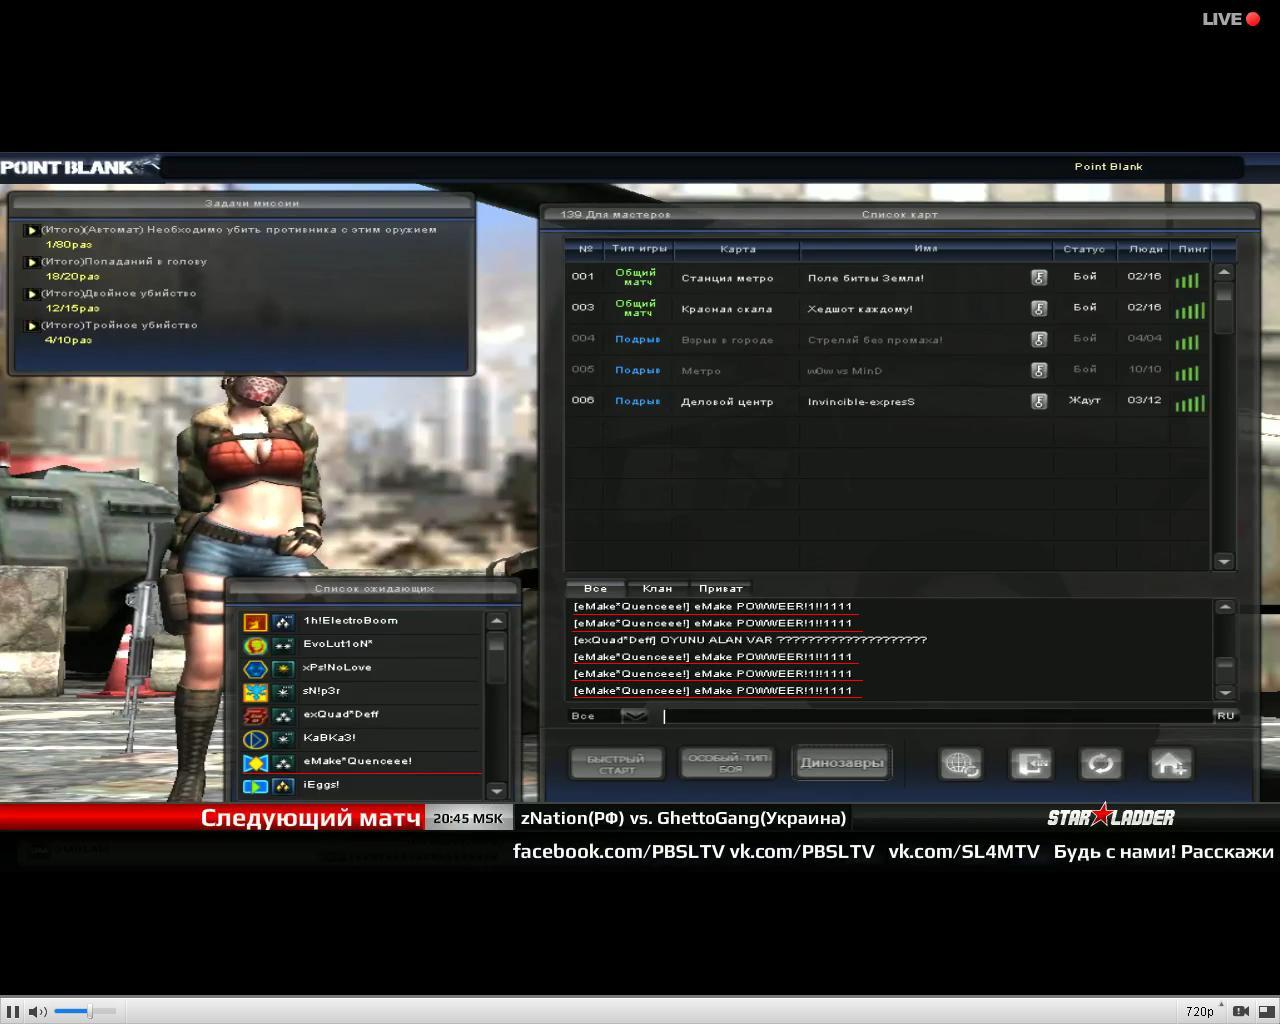Pause the live stream video
This screenshot has width=1280, height=1024.
click(14, 1011)
